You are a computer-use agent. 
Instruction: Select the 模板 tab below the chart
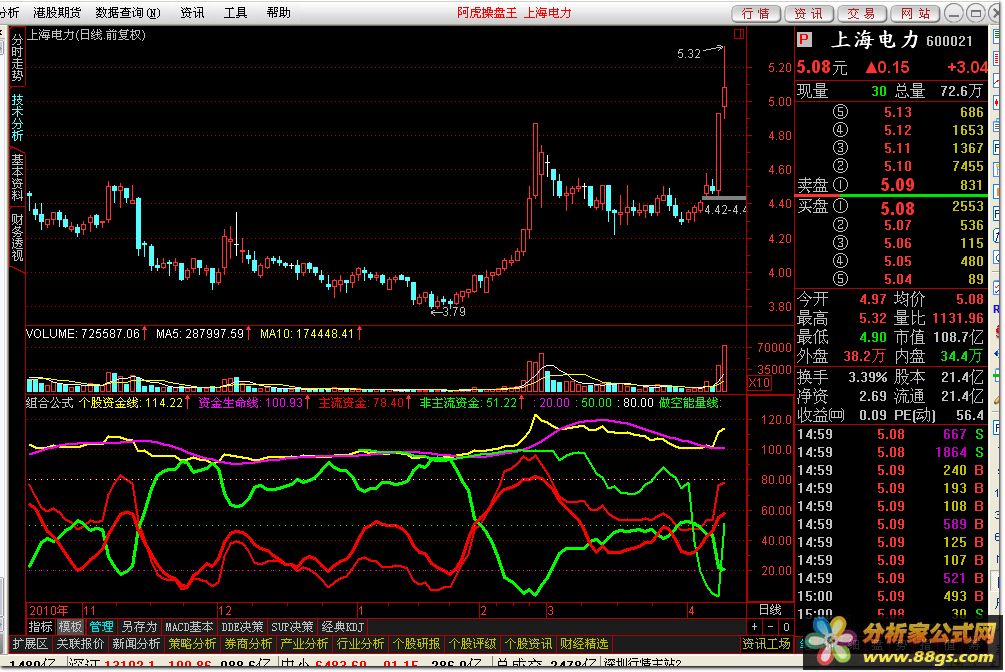pyautogui.click(x=70, y=626)
